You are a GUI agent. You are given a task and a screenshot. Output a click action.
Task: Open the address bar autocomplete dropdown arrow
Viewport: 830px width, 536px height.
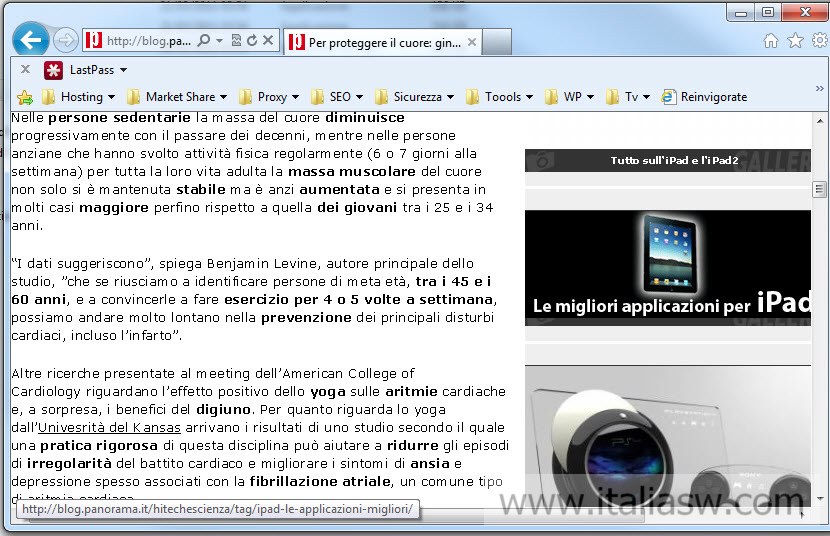[x=219, y=40]
